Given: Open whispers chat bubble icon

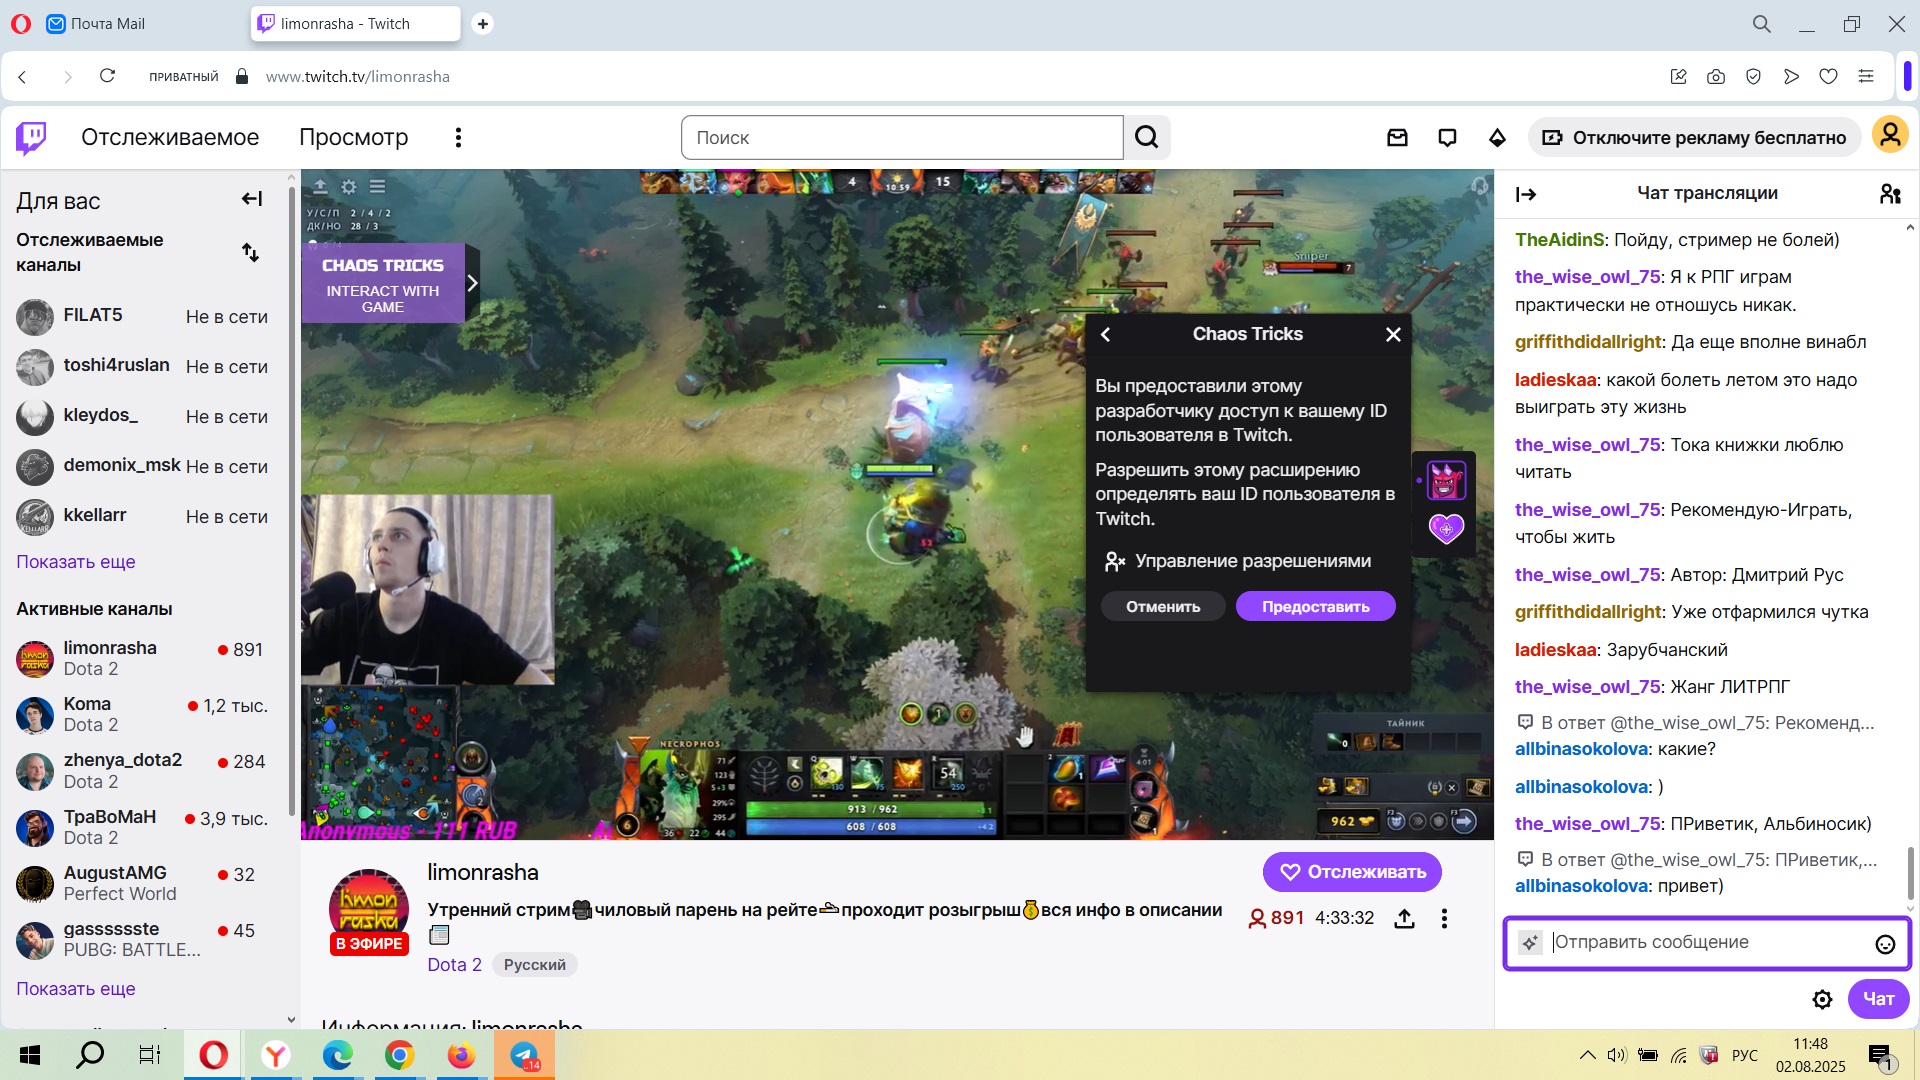Looking at the screenshot, I should click(x=1447, y=137).
